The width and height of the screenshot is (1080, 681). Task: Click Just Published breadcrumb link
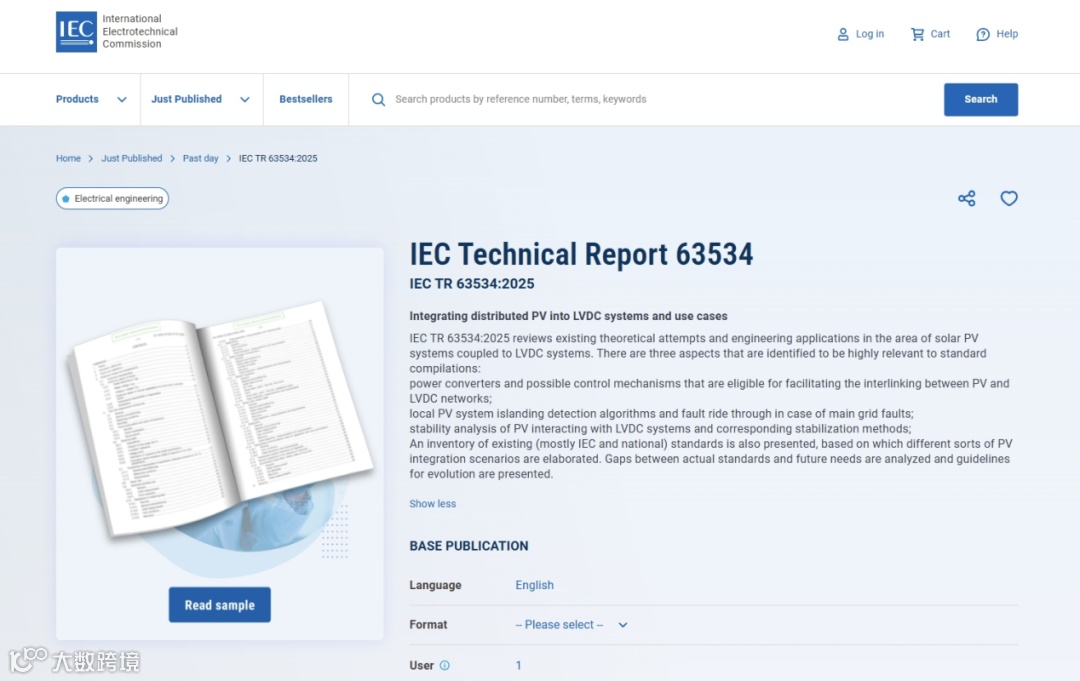tap(132, 158)
